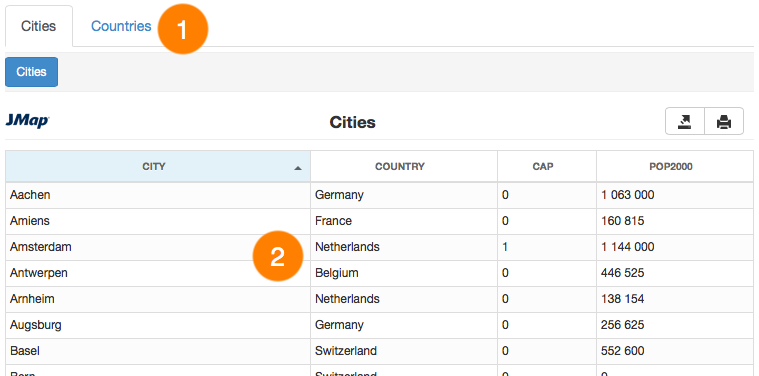Select the Amiens city cell

tap(158, 221)
